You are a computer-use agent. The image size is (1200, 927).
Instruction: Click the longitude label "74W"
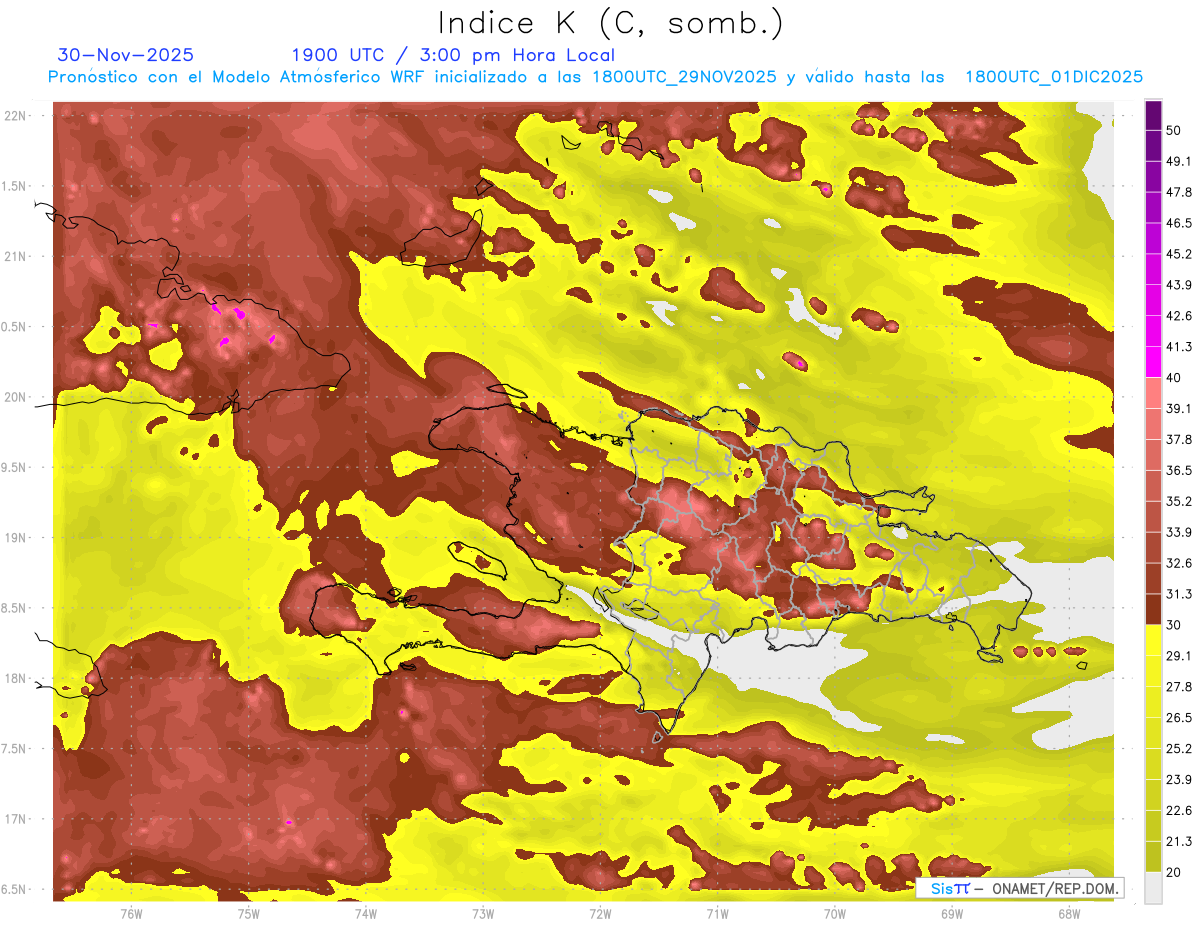[365, 914]
